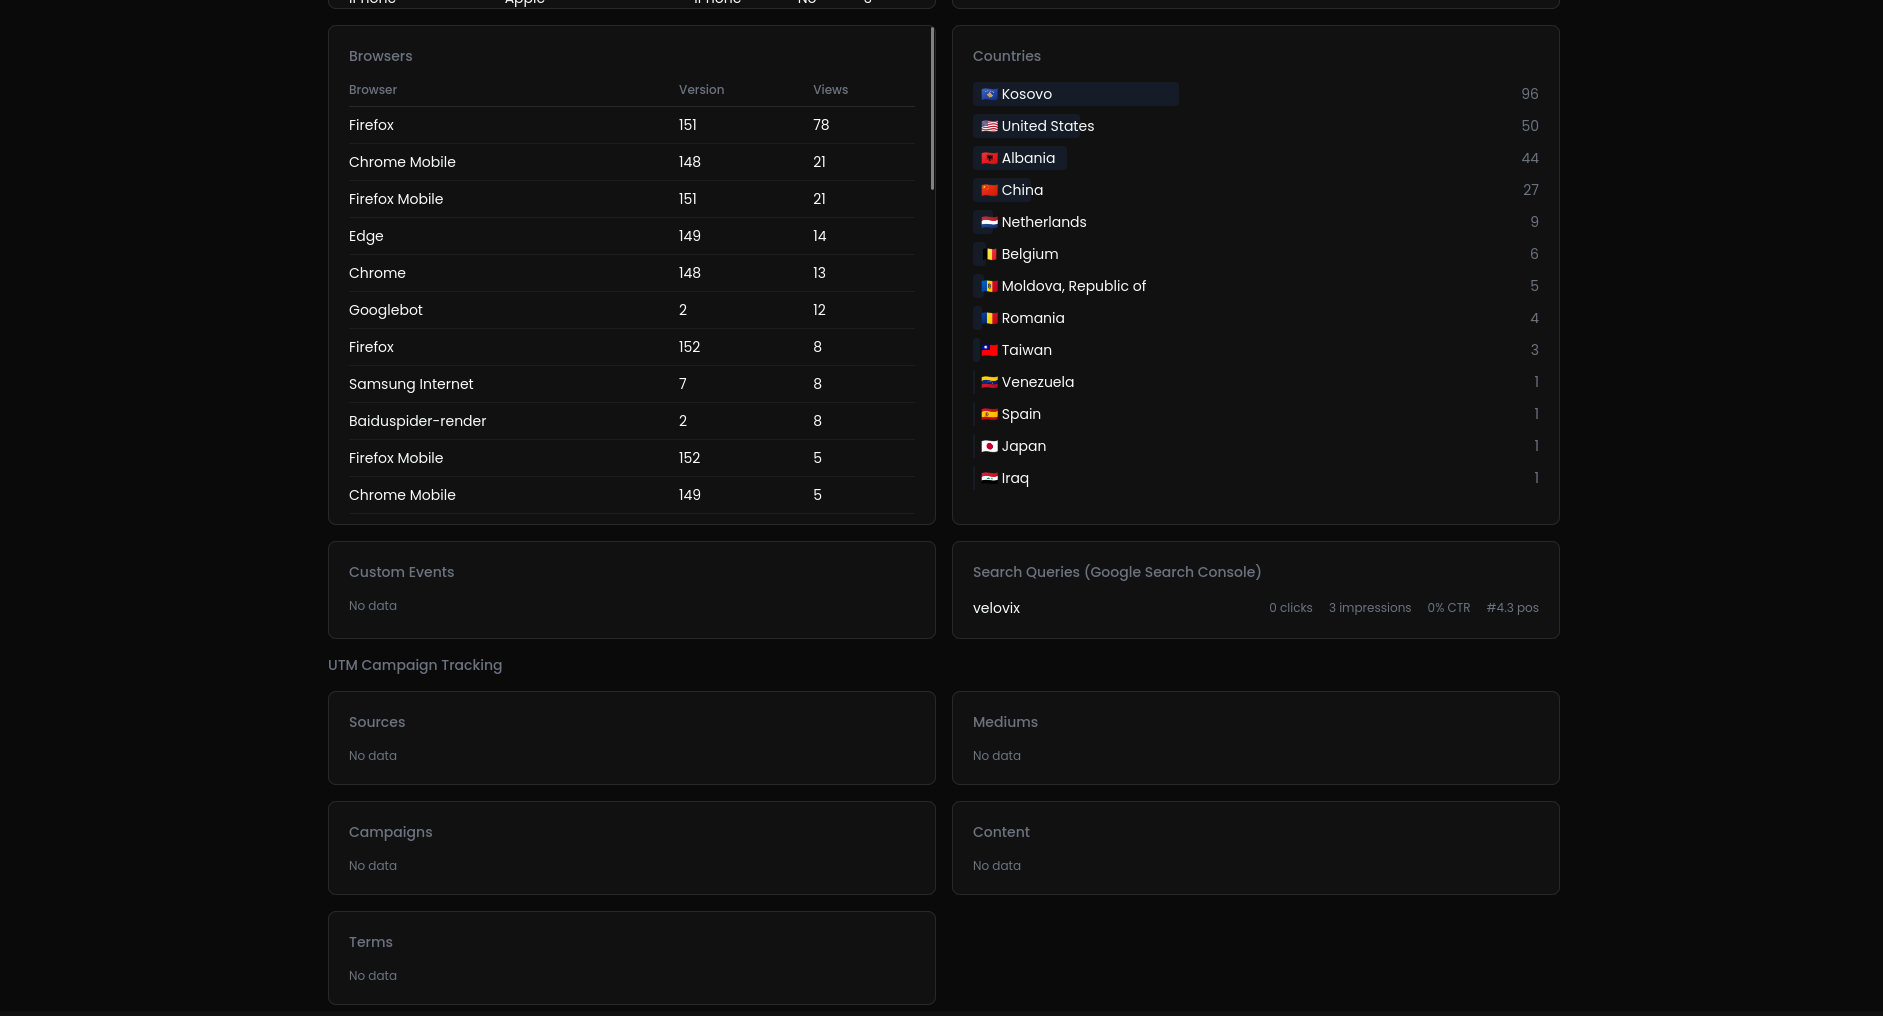Click the UTM Campaign Tracking heading
Screen dimensions: 1883x1016
pos(415,665)
